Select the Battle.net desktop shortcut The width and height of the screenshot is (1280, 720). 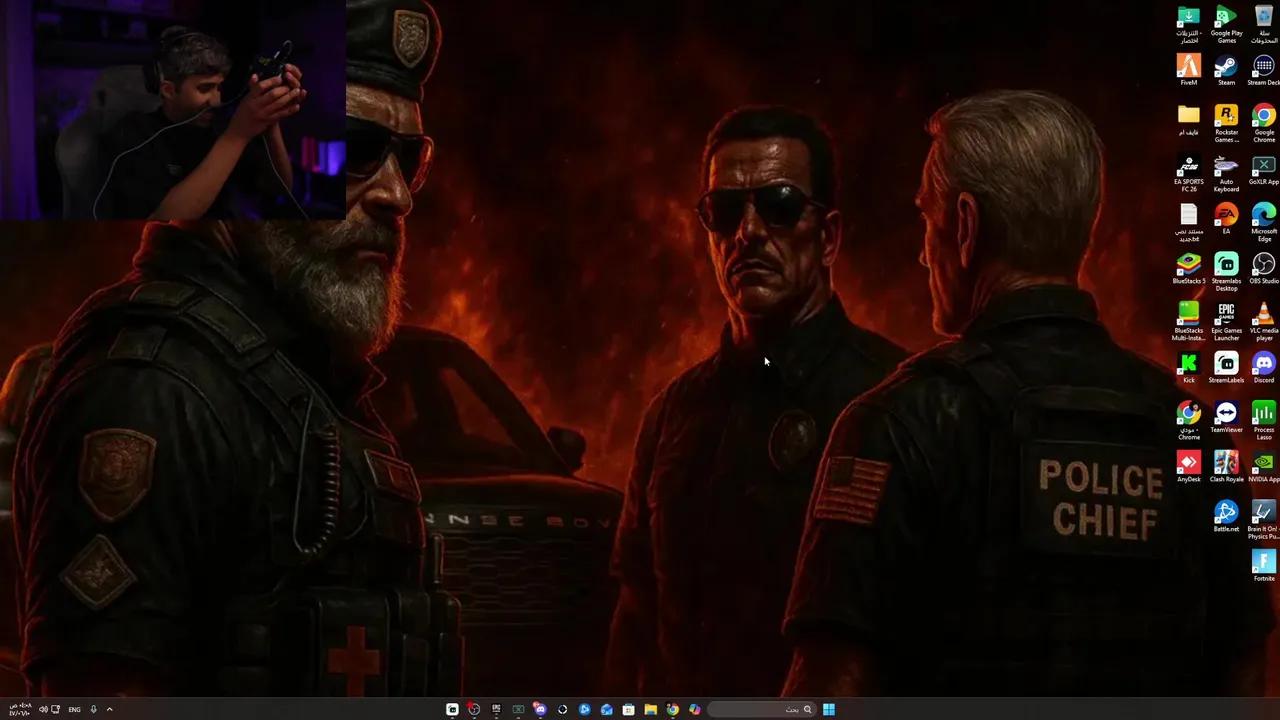click(x=1226, y=515)
